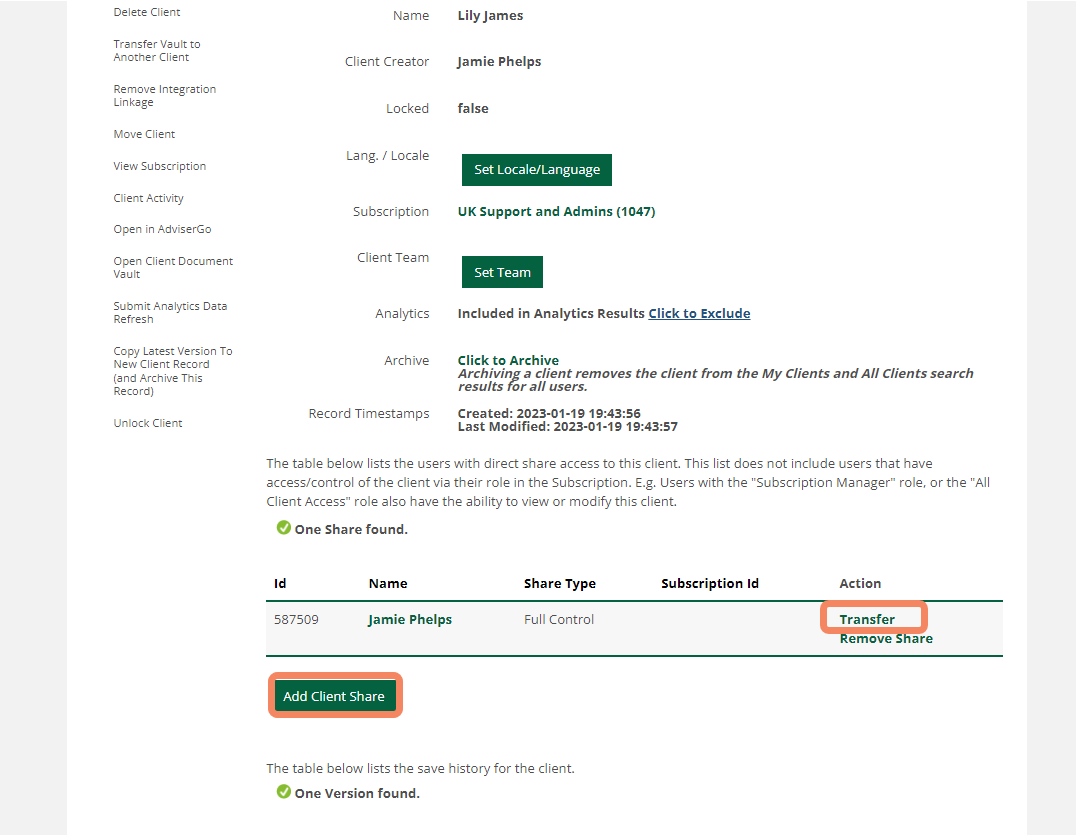Select Remove Integration Linkage option

click(165, 95)
